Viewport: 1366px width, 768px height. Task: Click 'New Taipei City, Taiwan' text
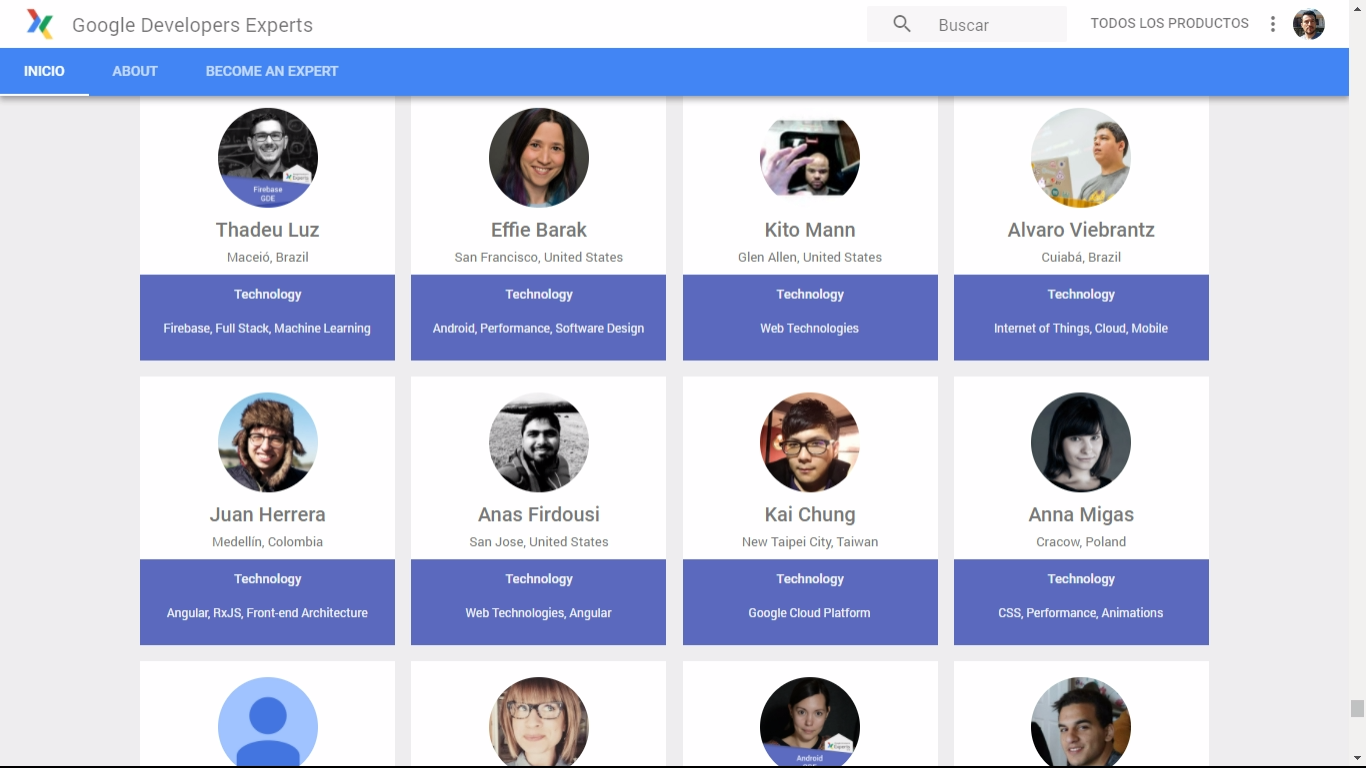click(x=810, y=542)
